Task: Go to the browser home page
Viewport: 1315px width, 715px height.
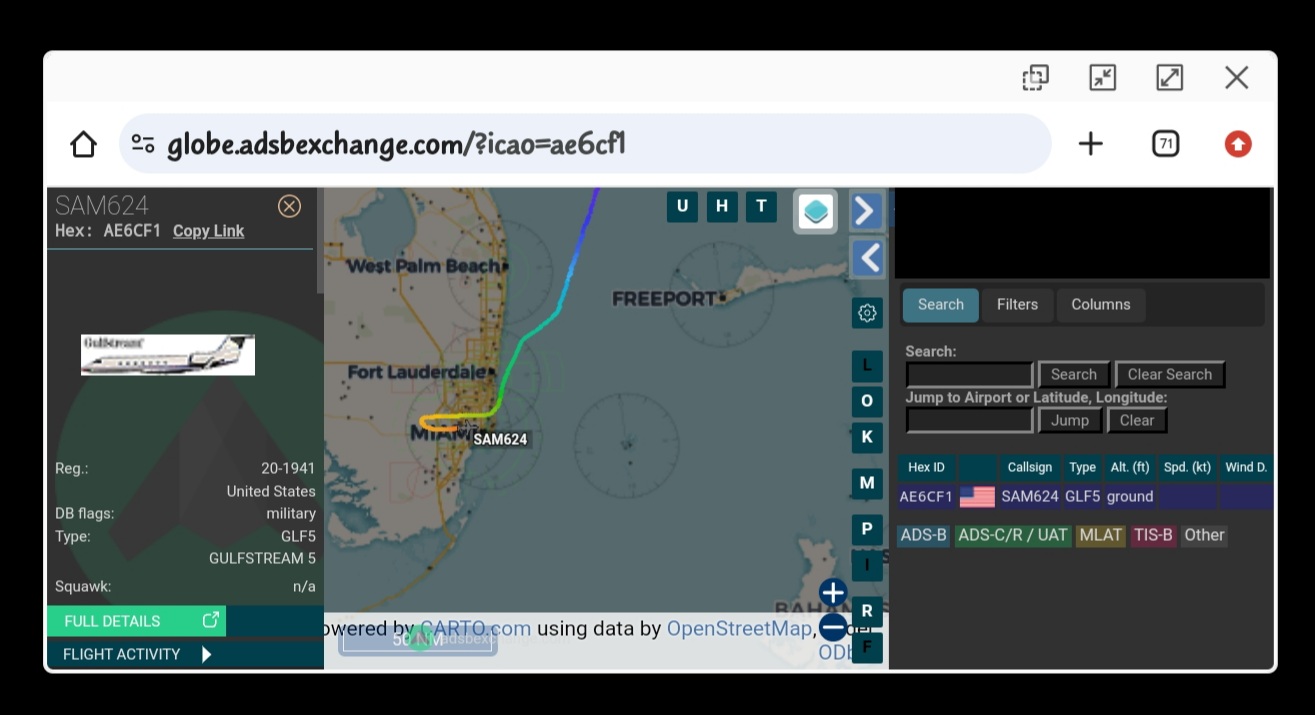Action: 83,144
